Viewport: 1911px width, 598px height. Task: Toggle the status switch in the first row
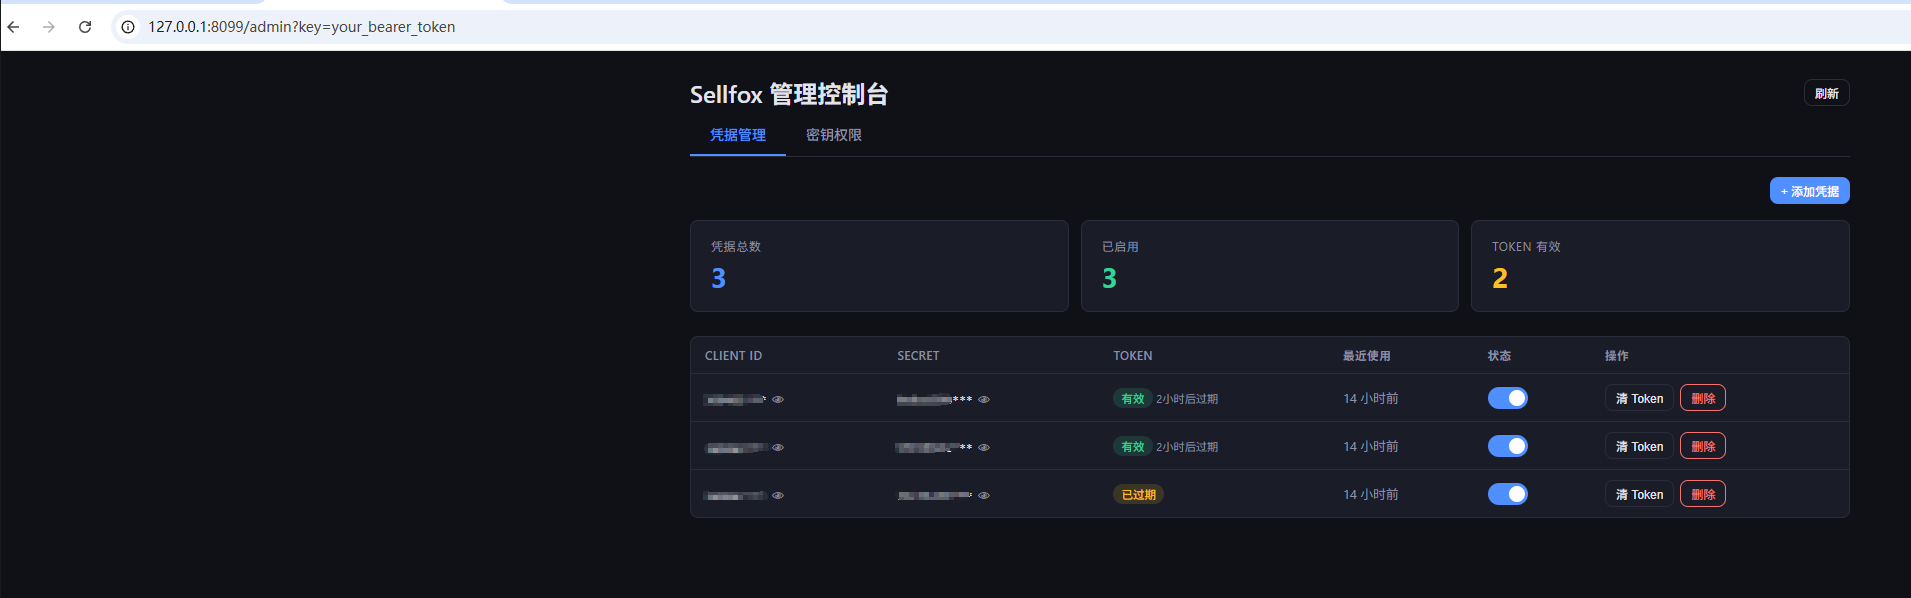pyautogui.click(x=1508, y=398)
